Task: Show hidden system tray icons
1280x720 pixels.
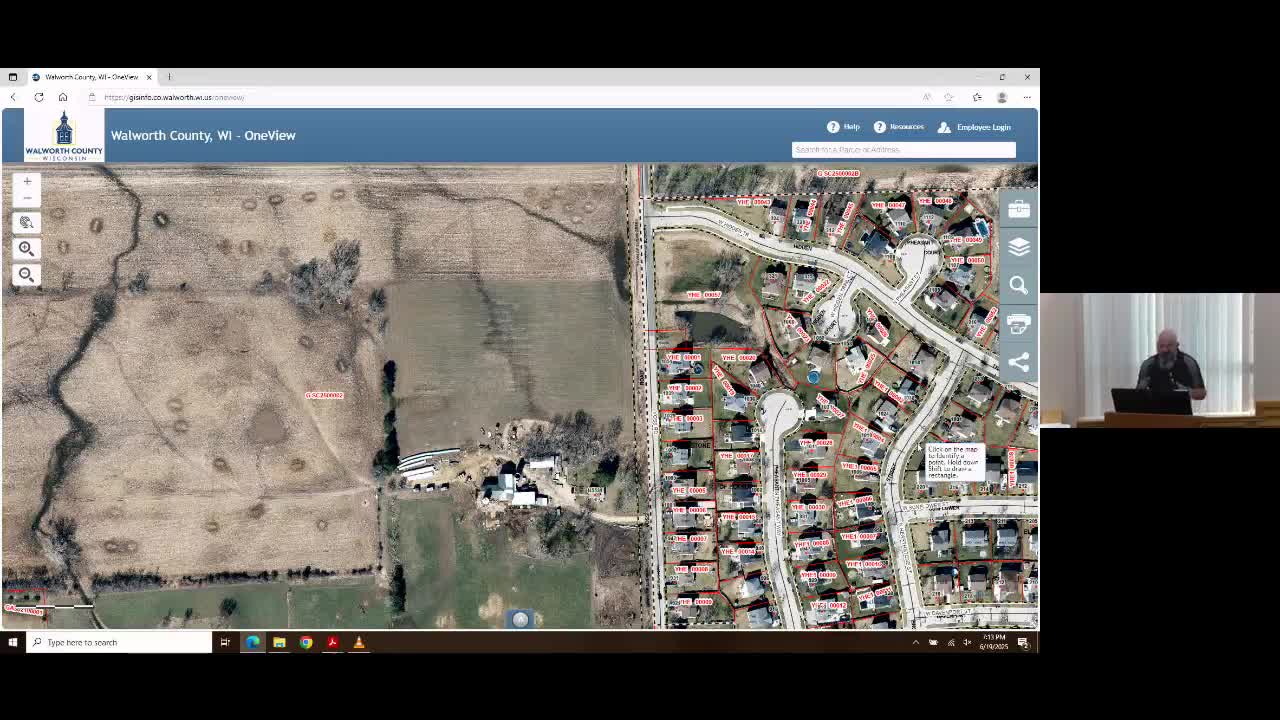Action: click(x=915, y=642)
